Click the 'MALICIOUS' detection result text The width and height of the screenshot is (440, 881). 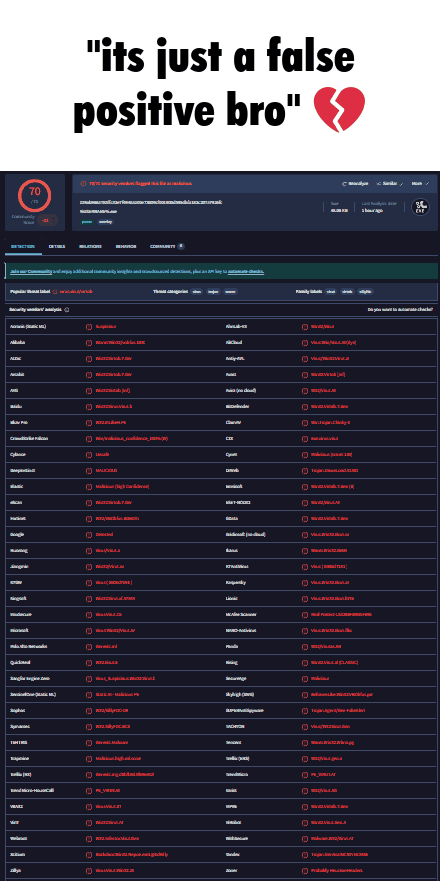click(106, 470)
